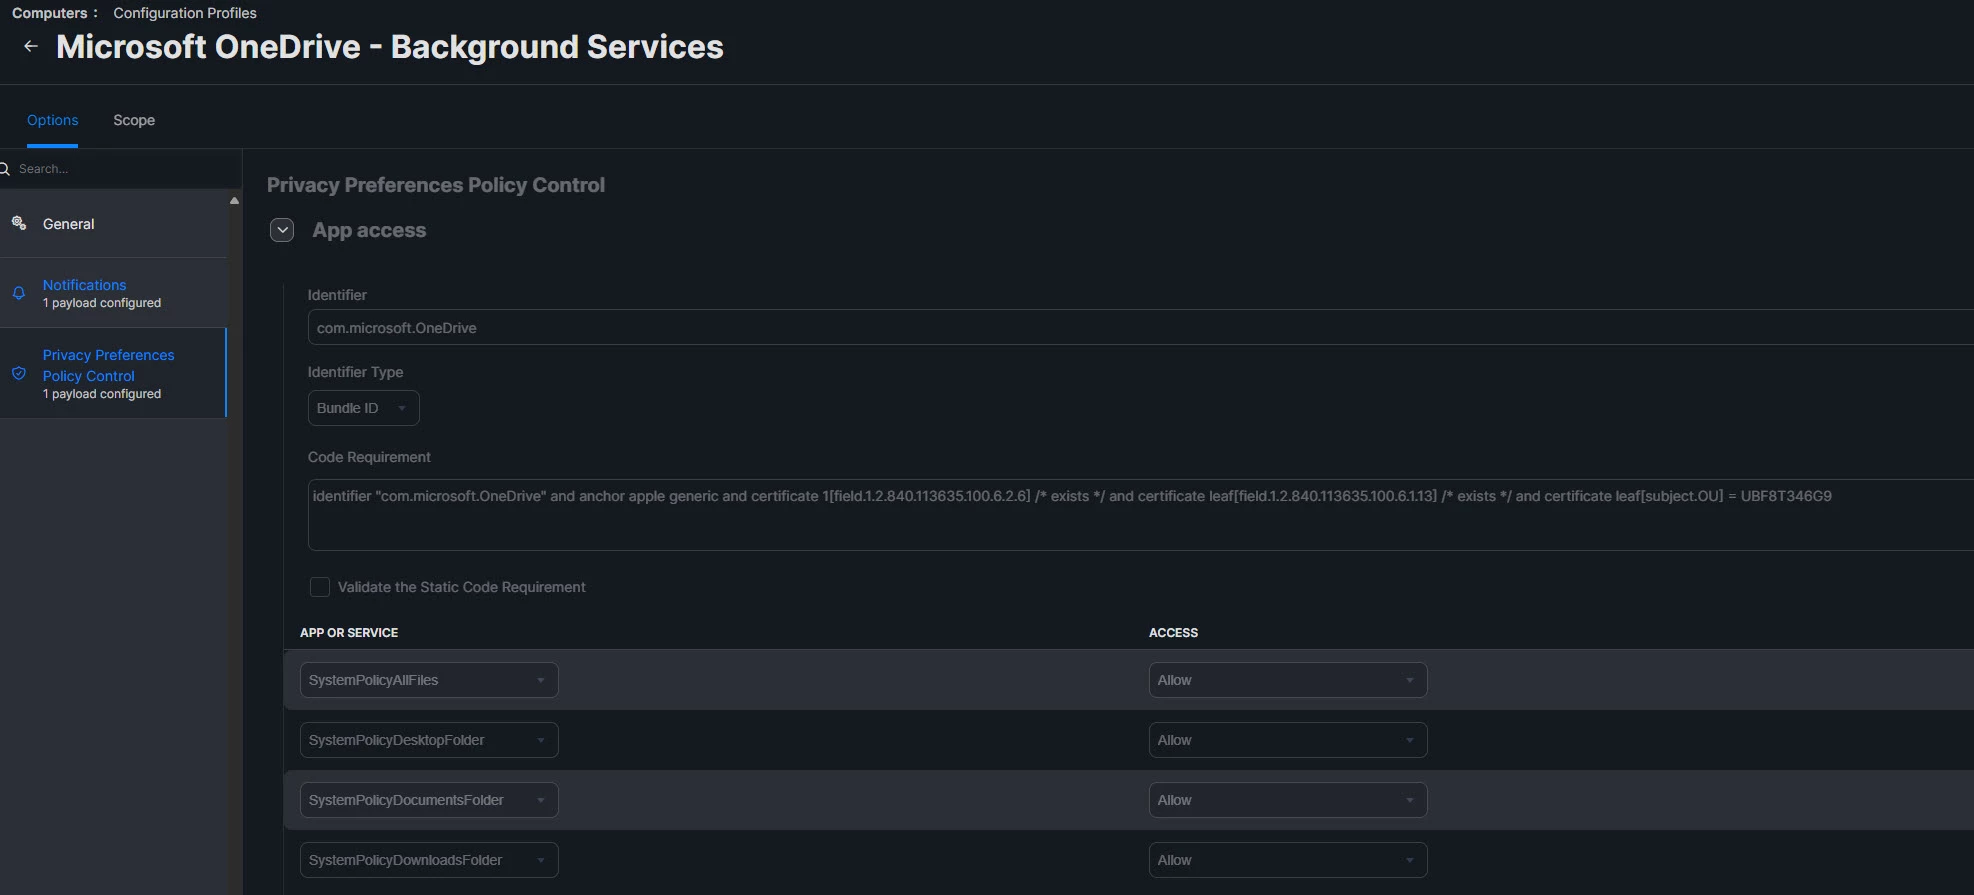Select Privacy Preferences Policy Control payload
The height and width of the screenshot is (895, 1974).
pyautogui.click(x=114, y=373)
